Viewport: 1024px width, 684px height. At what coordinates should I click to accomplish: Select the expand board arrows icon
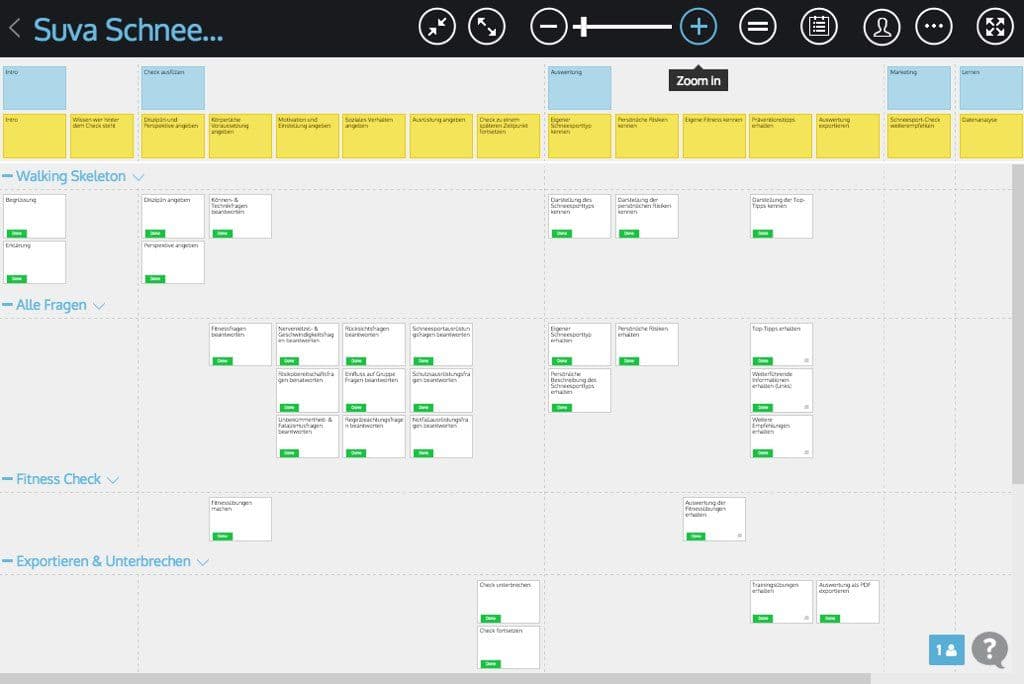click(x=487, y=26)
